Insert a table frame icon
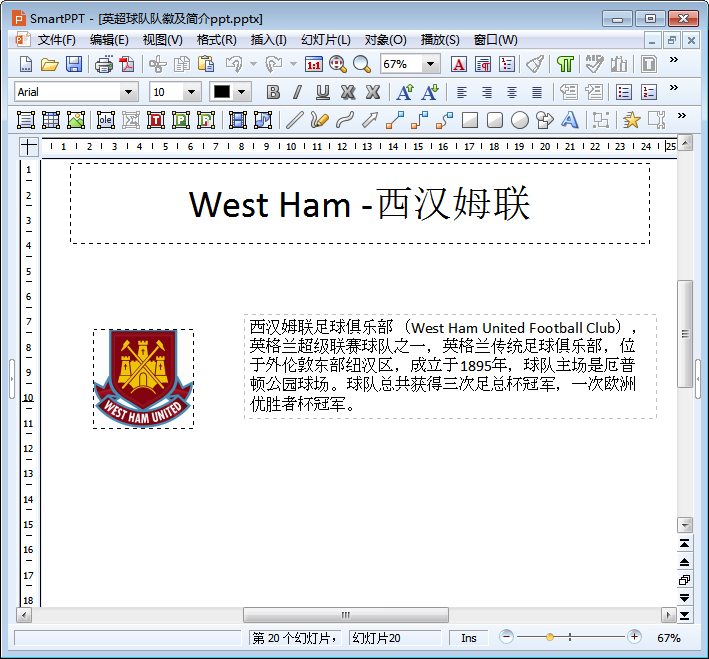Viewport: 709px width, 659px height. pos(51,120)
